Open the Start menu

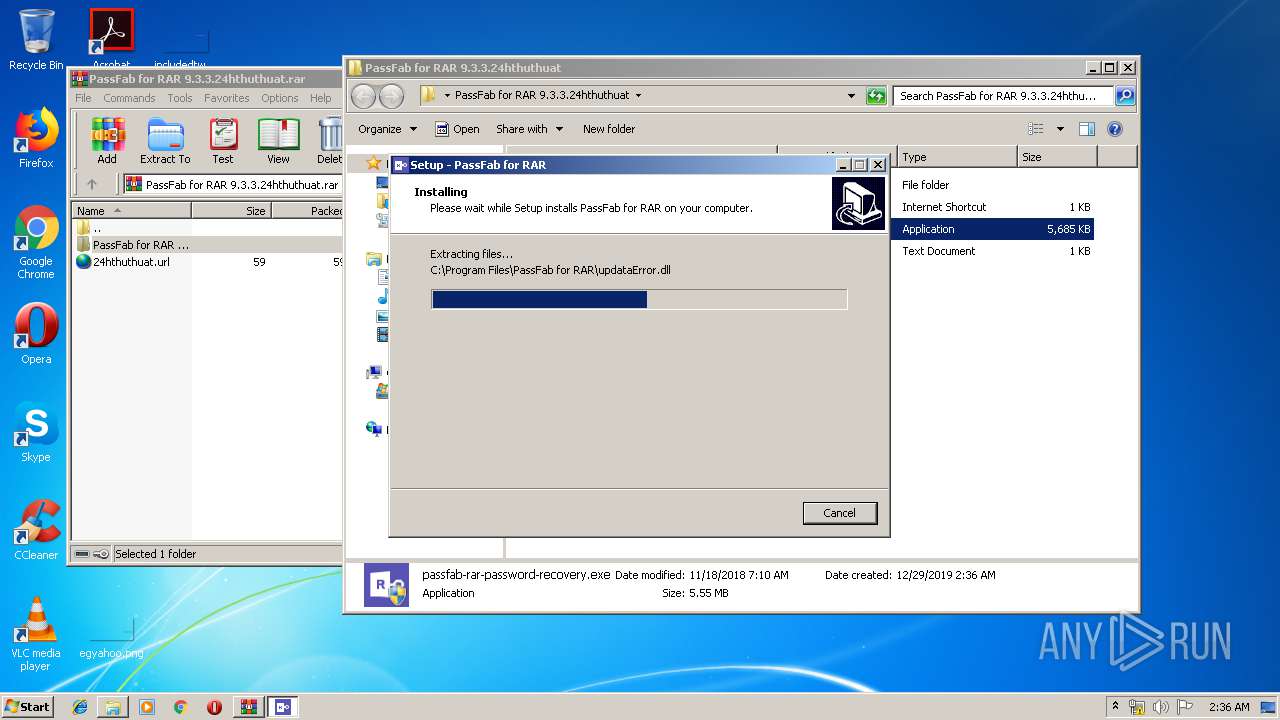(x=28, y=707)
